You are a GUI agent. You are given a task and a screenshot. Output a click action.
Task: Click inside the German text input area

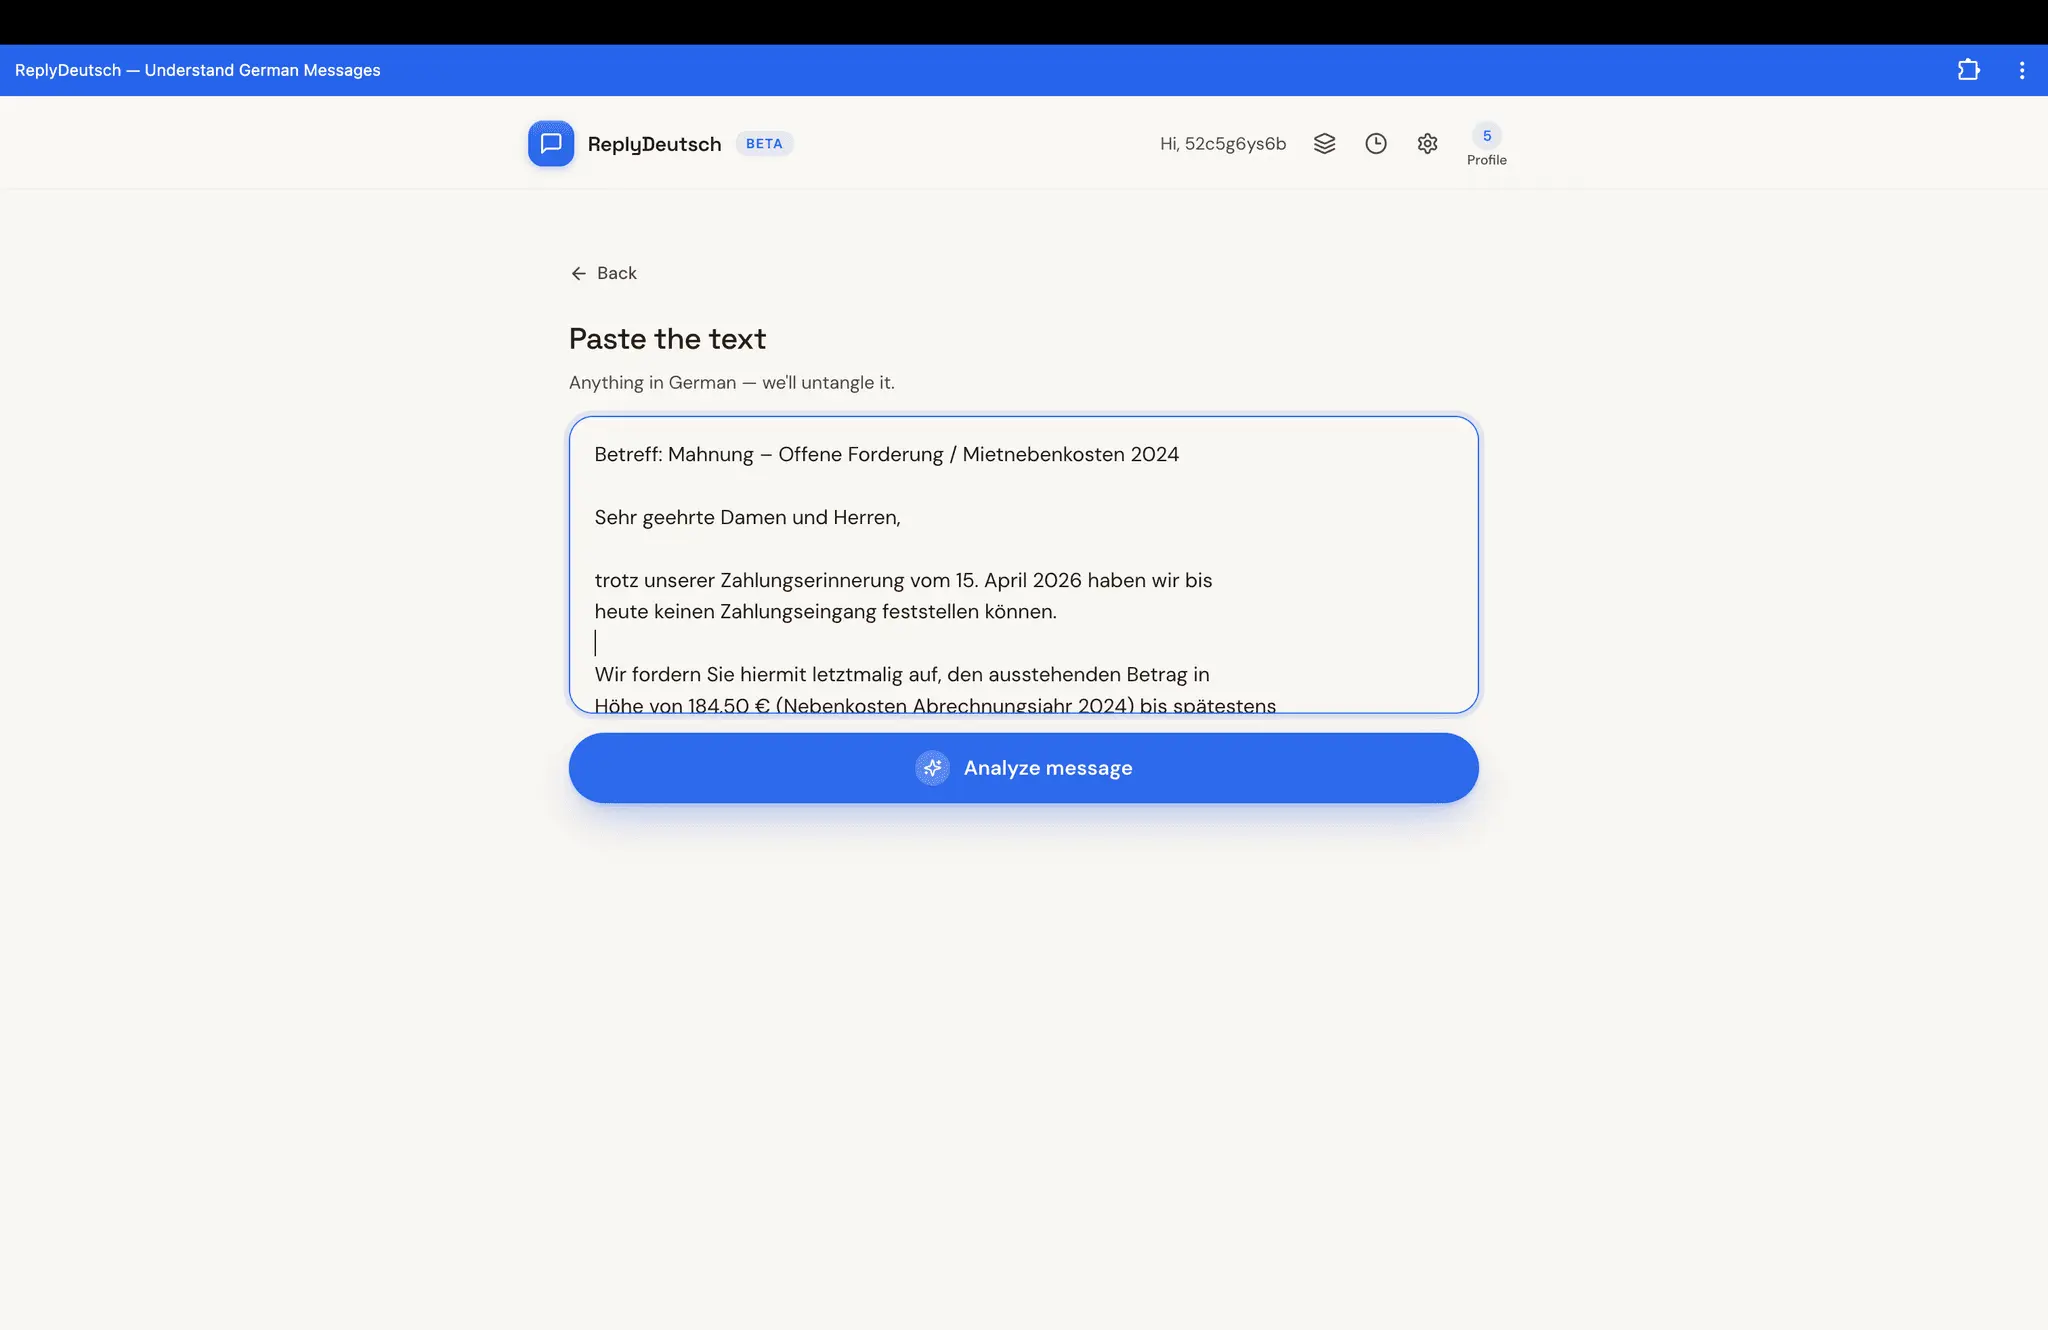click(1023, 564)
